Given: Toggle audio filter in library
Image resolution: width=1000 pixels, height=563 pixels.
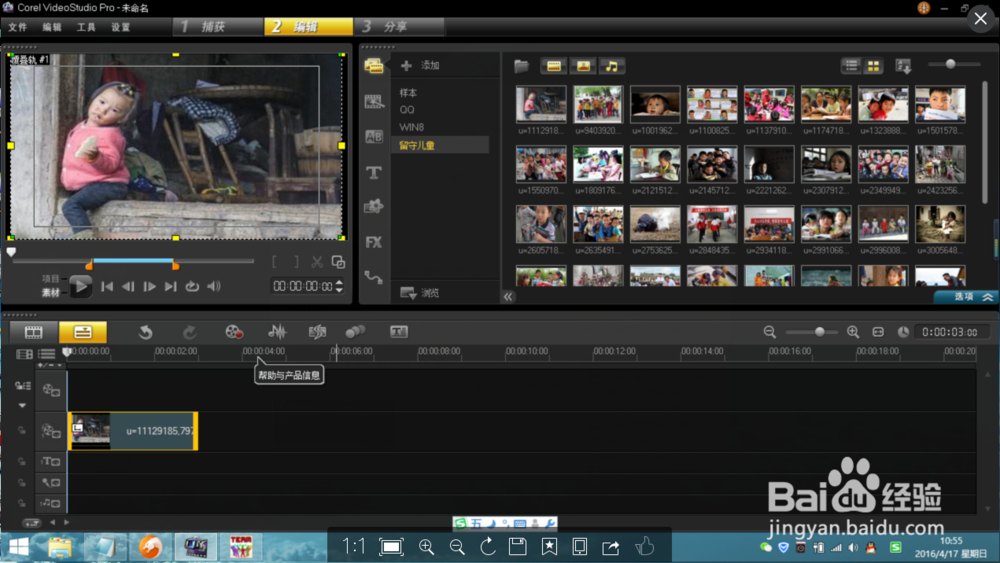Looking at the screenshot, I should tap(612, 66).
